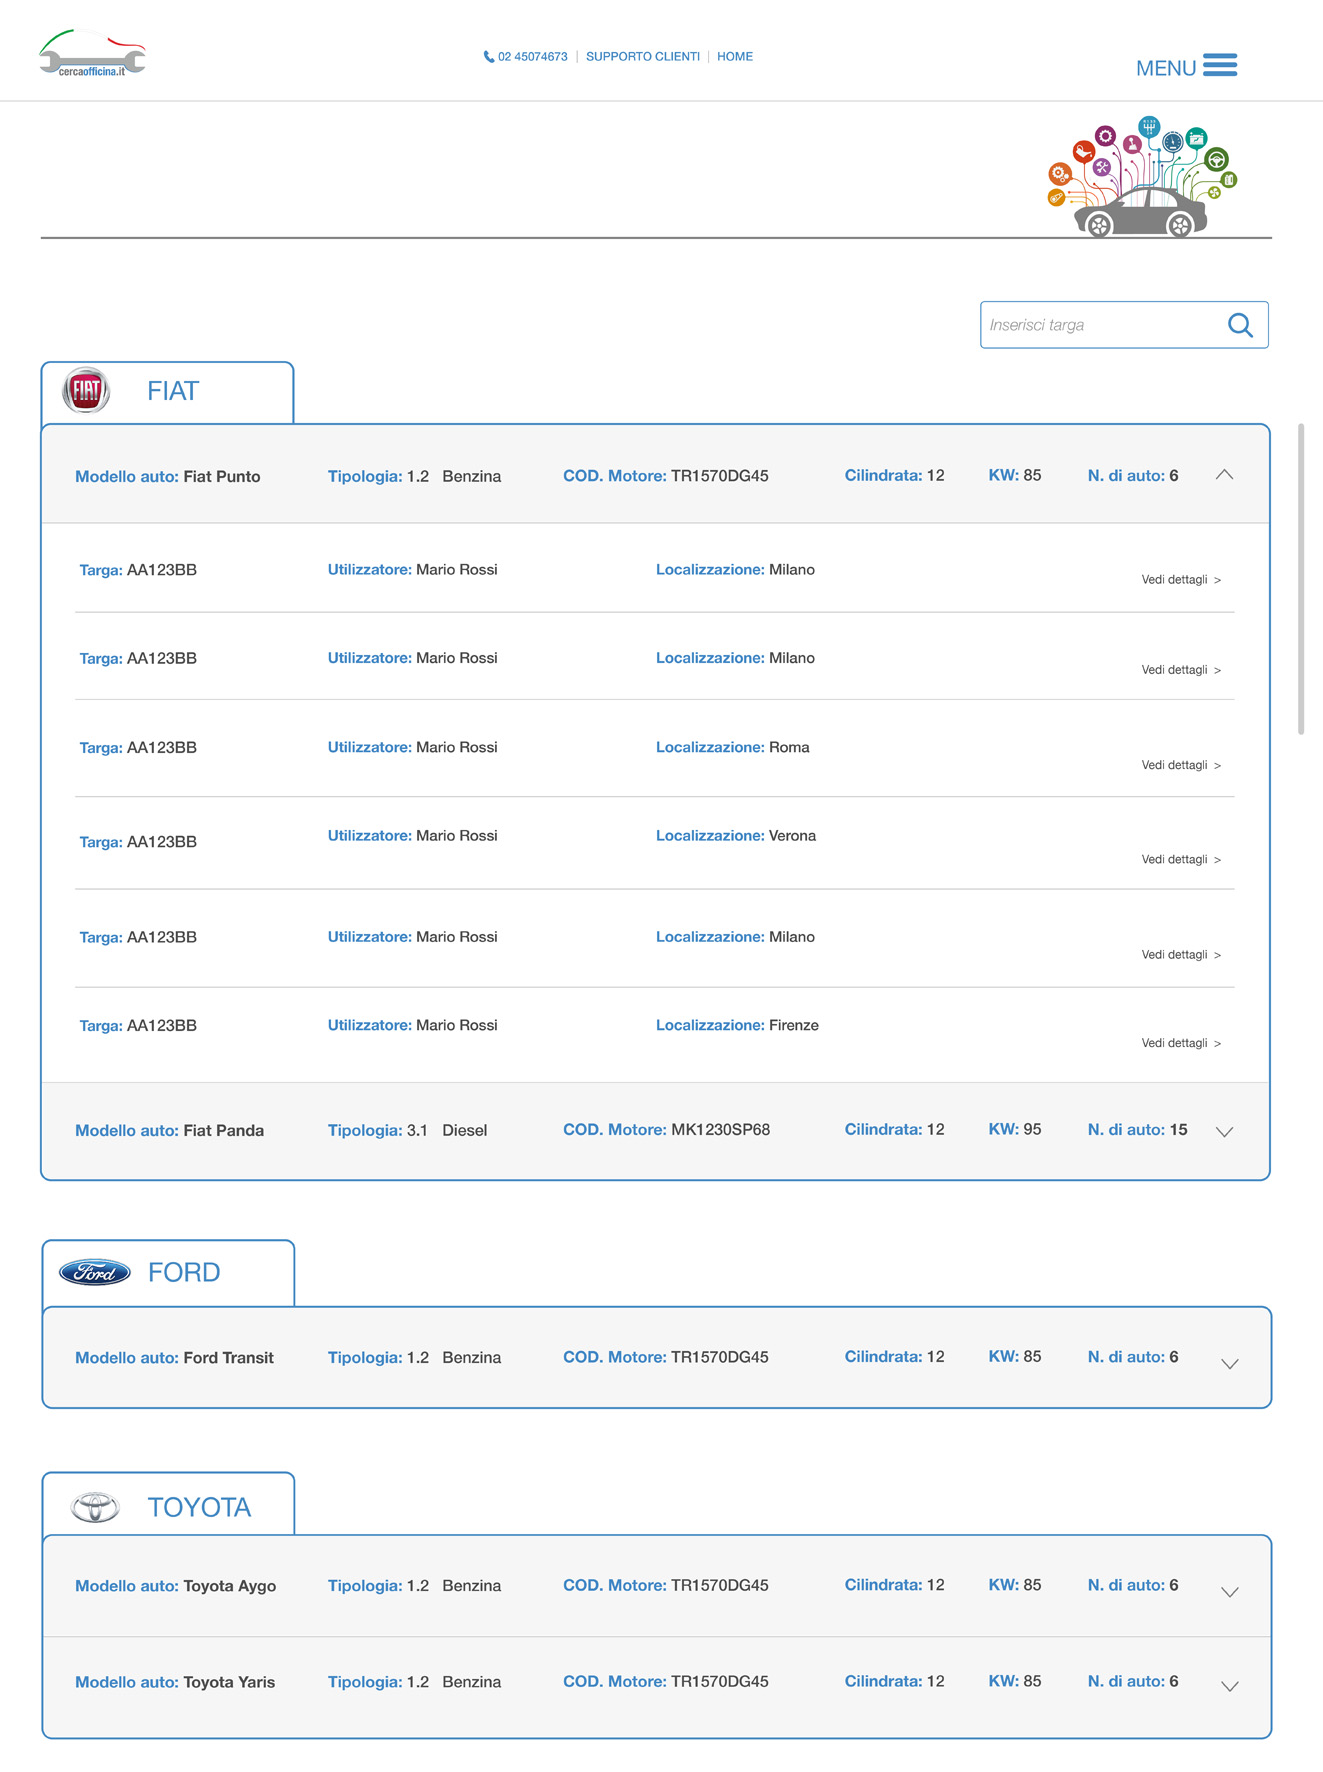The width and height of the screenshot is (1323, 1772).
Task: Click 'Benzina' in Toyota Aygo row
Action: tap(472, 1586)
